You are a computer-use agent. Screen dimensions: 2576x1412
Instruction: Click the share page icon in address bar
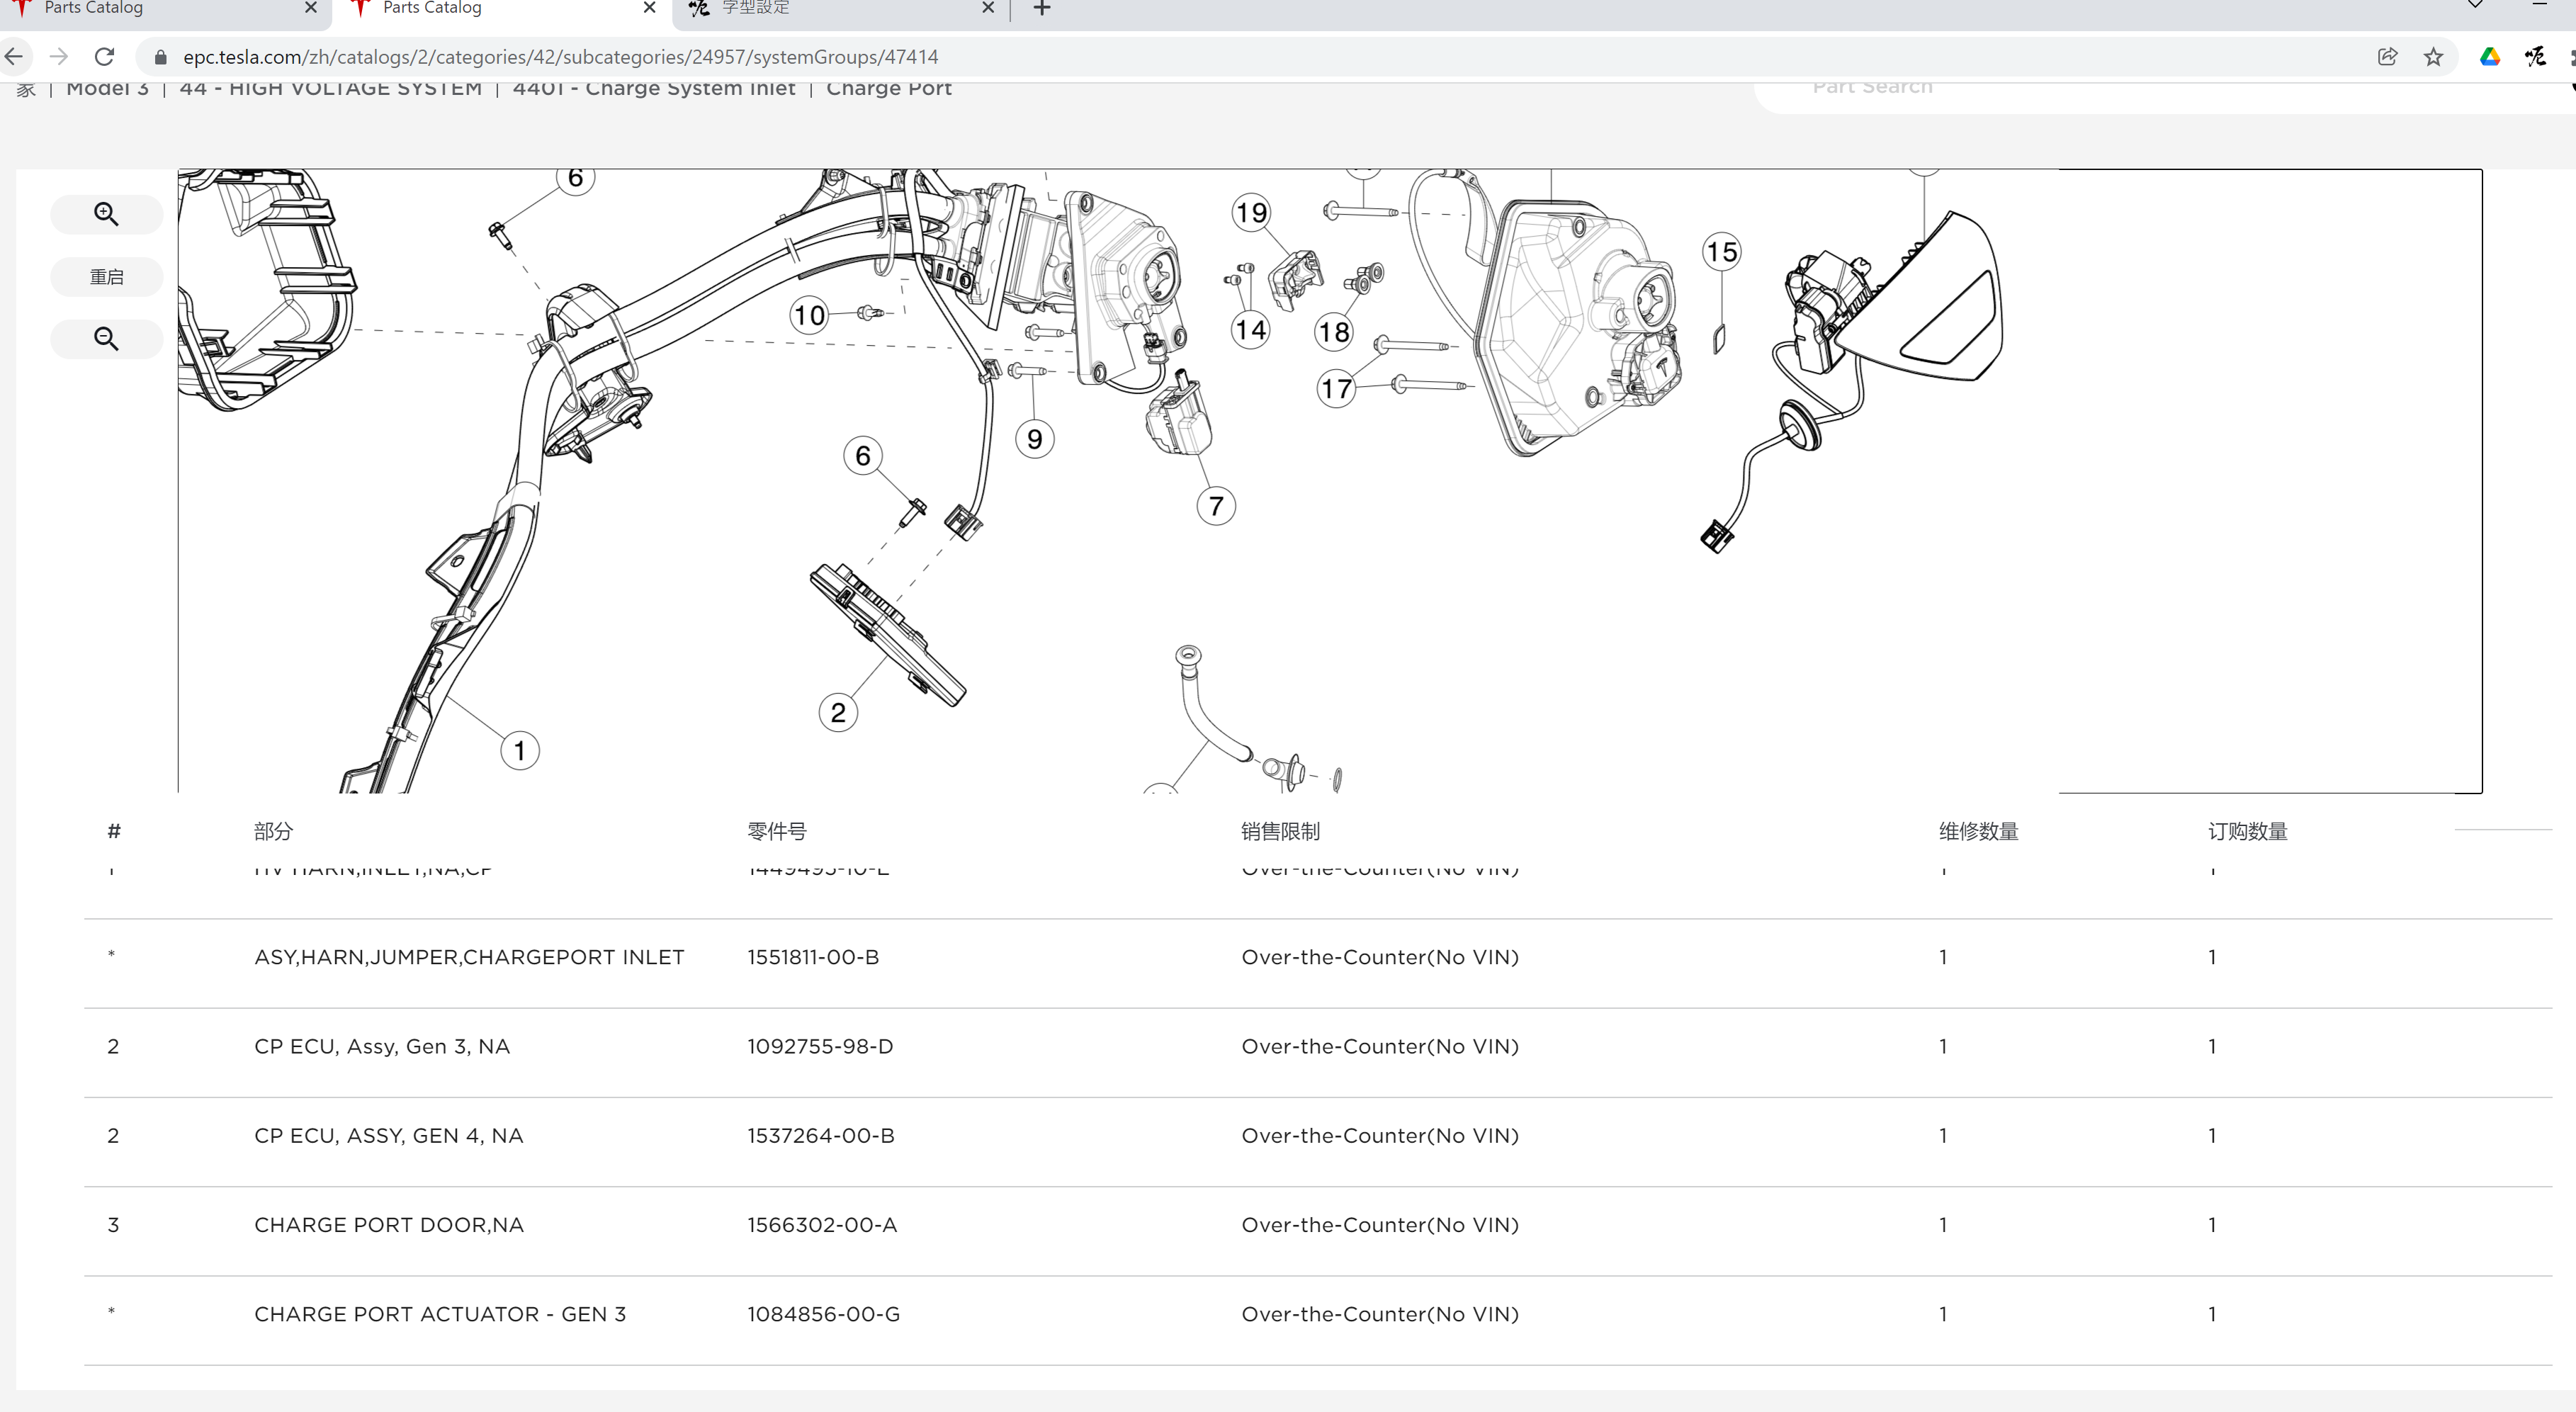coord(2387,57)
